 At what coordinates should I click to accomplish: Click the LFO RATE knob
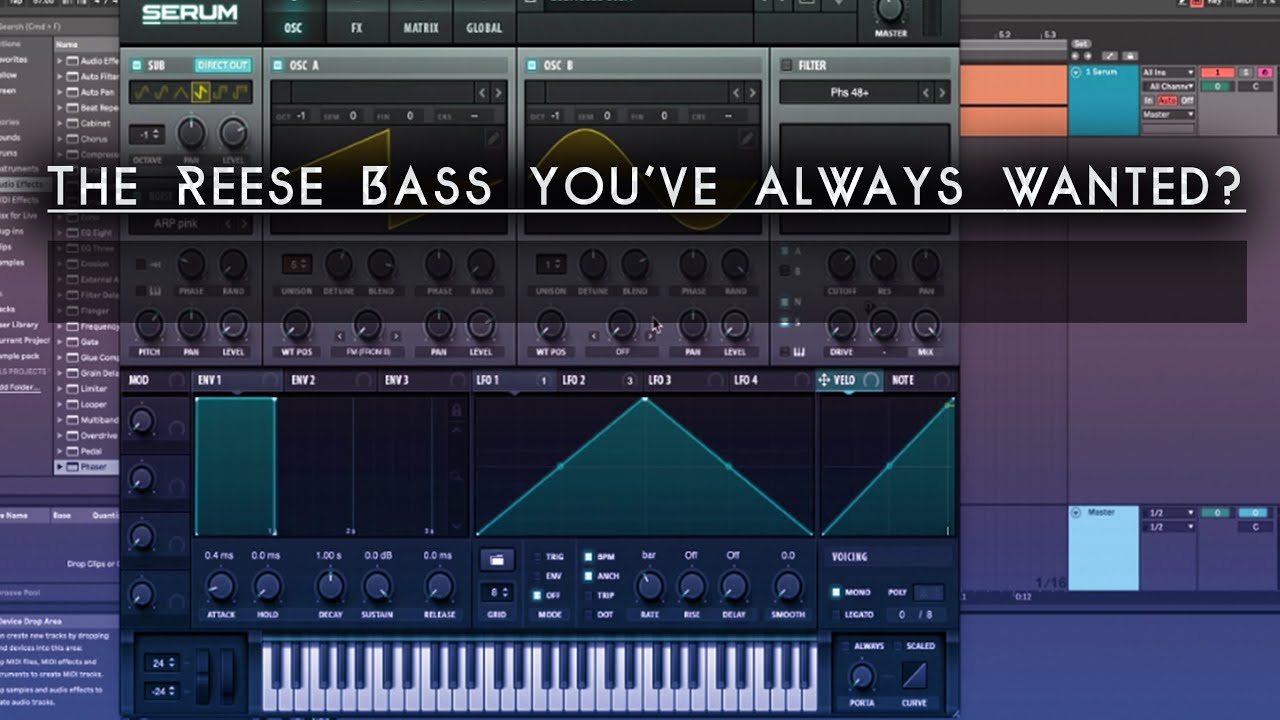click(x=649, y=585)
